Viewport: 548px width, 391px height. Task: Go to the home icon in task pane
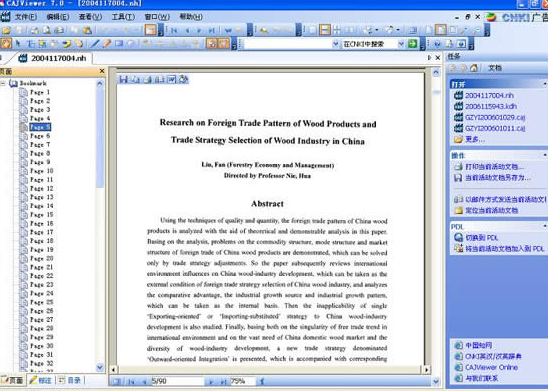pos(474,68)
